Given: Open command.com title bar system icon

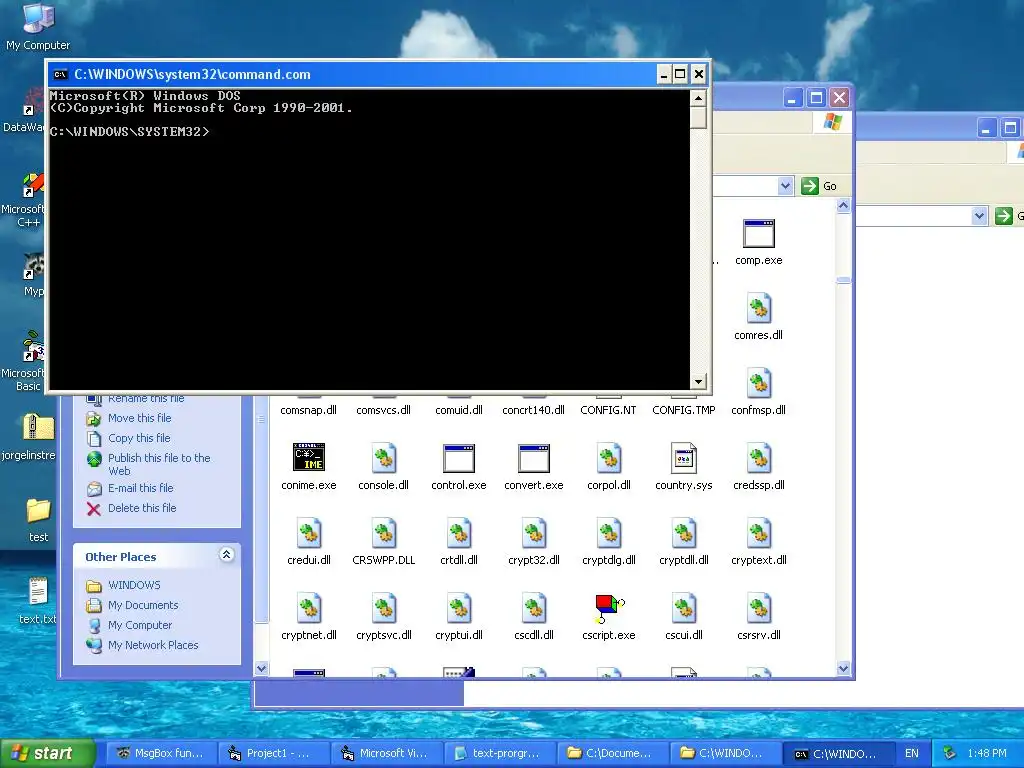Looking at the screenshot, I should [x=60, y=74].
